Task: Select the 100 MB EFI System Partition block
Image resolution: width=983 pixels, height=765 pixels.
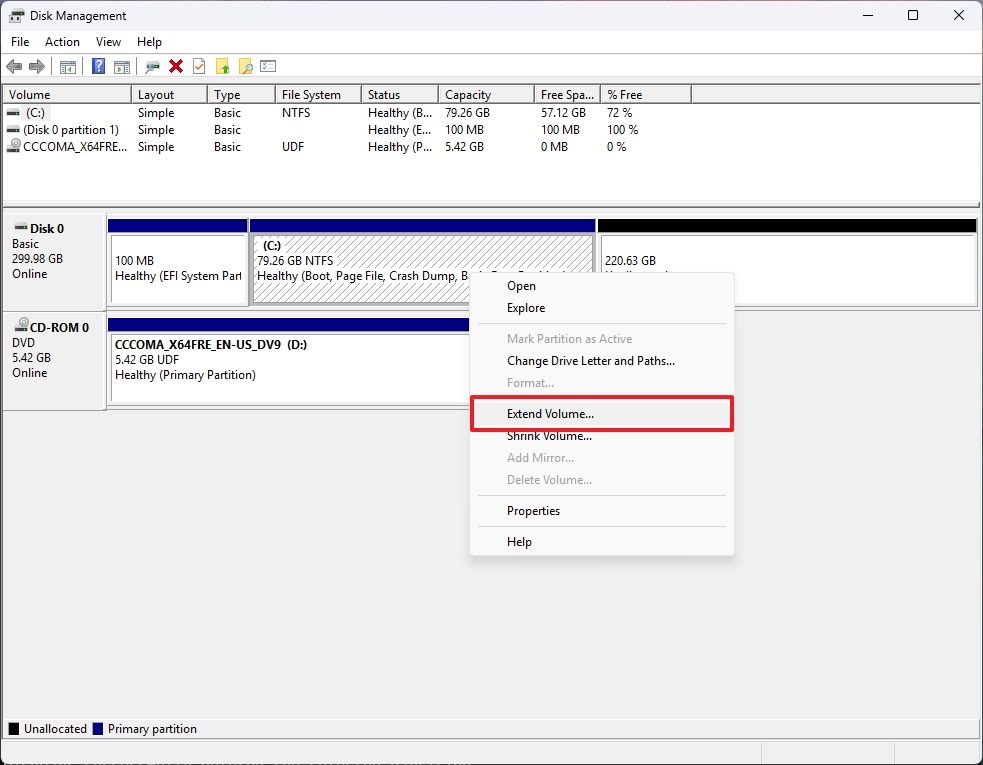Action: (x=178, y=268)
